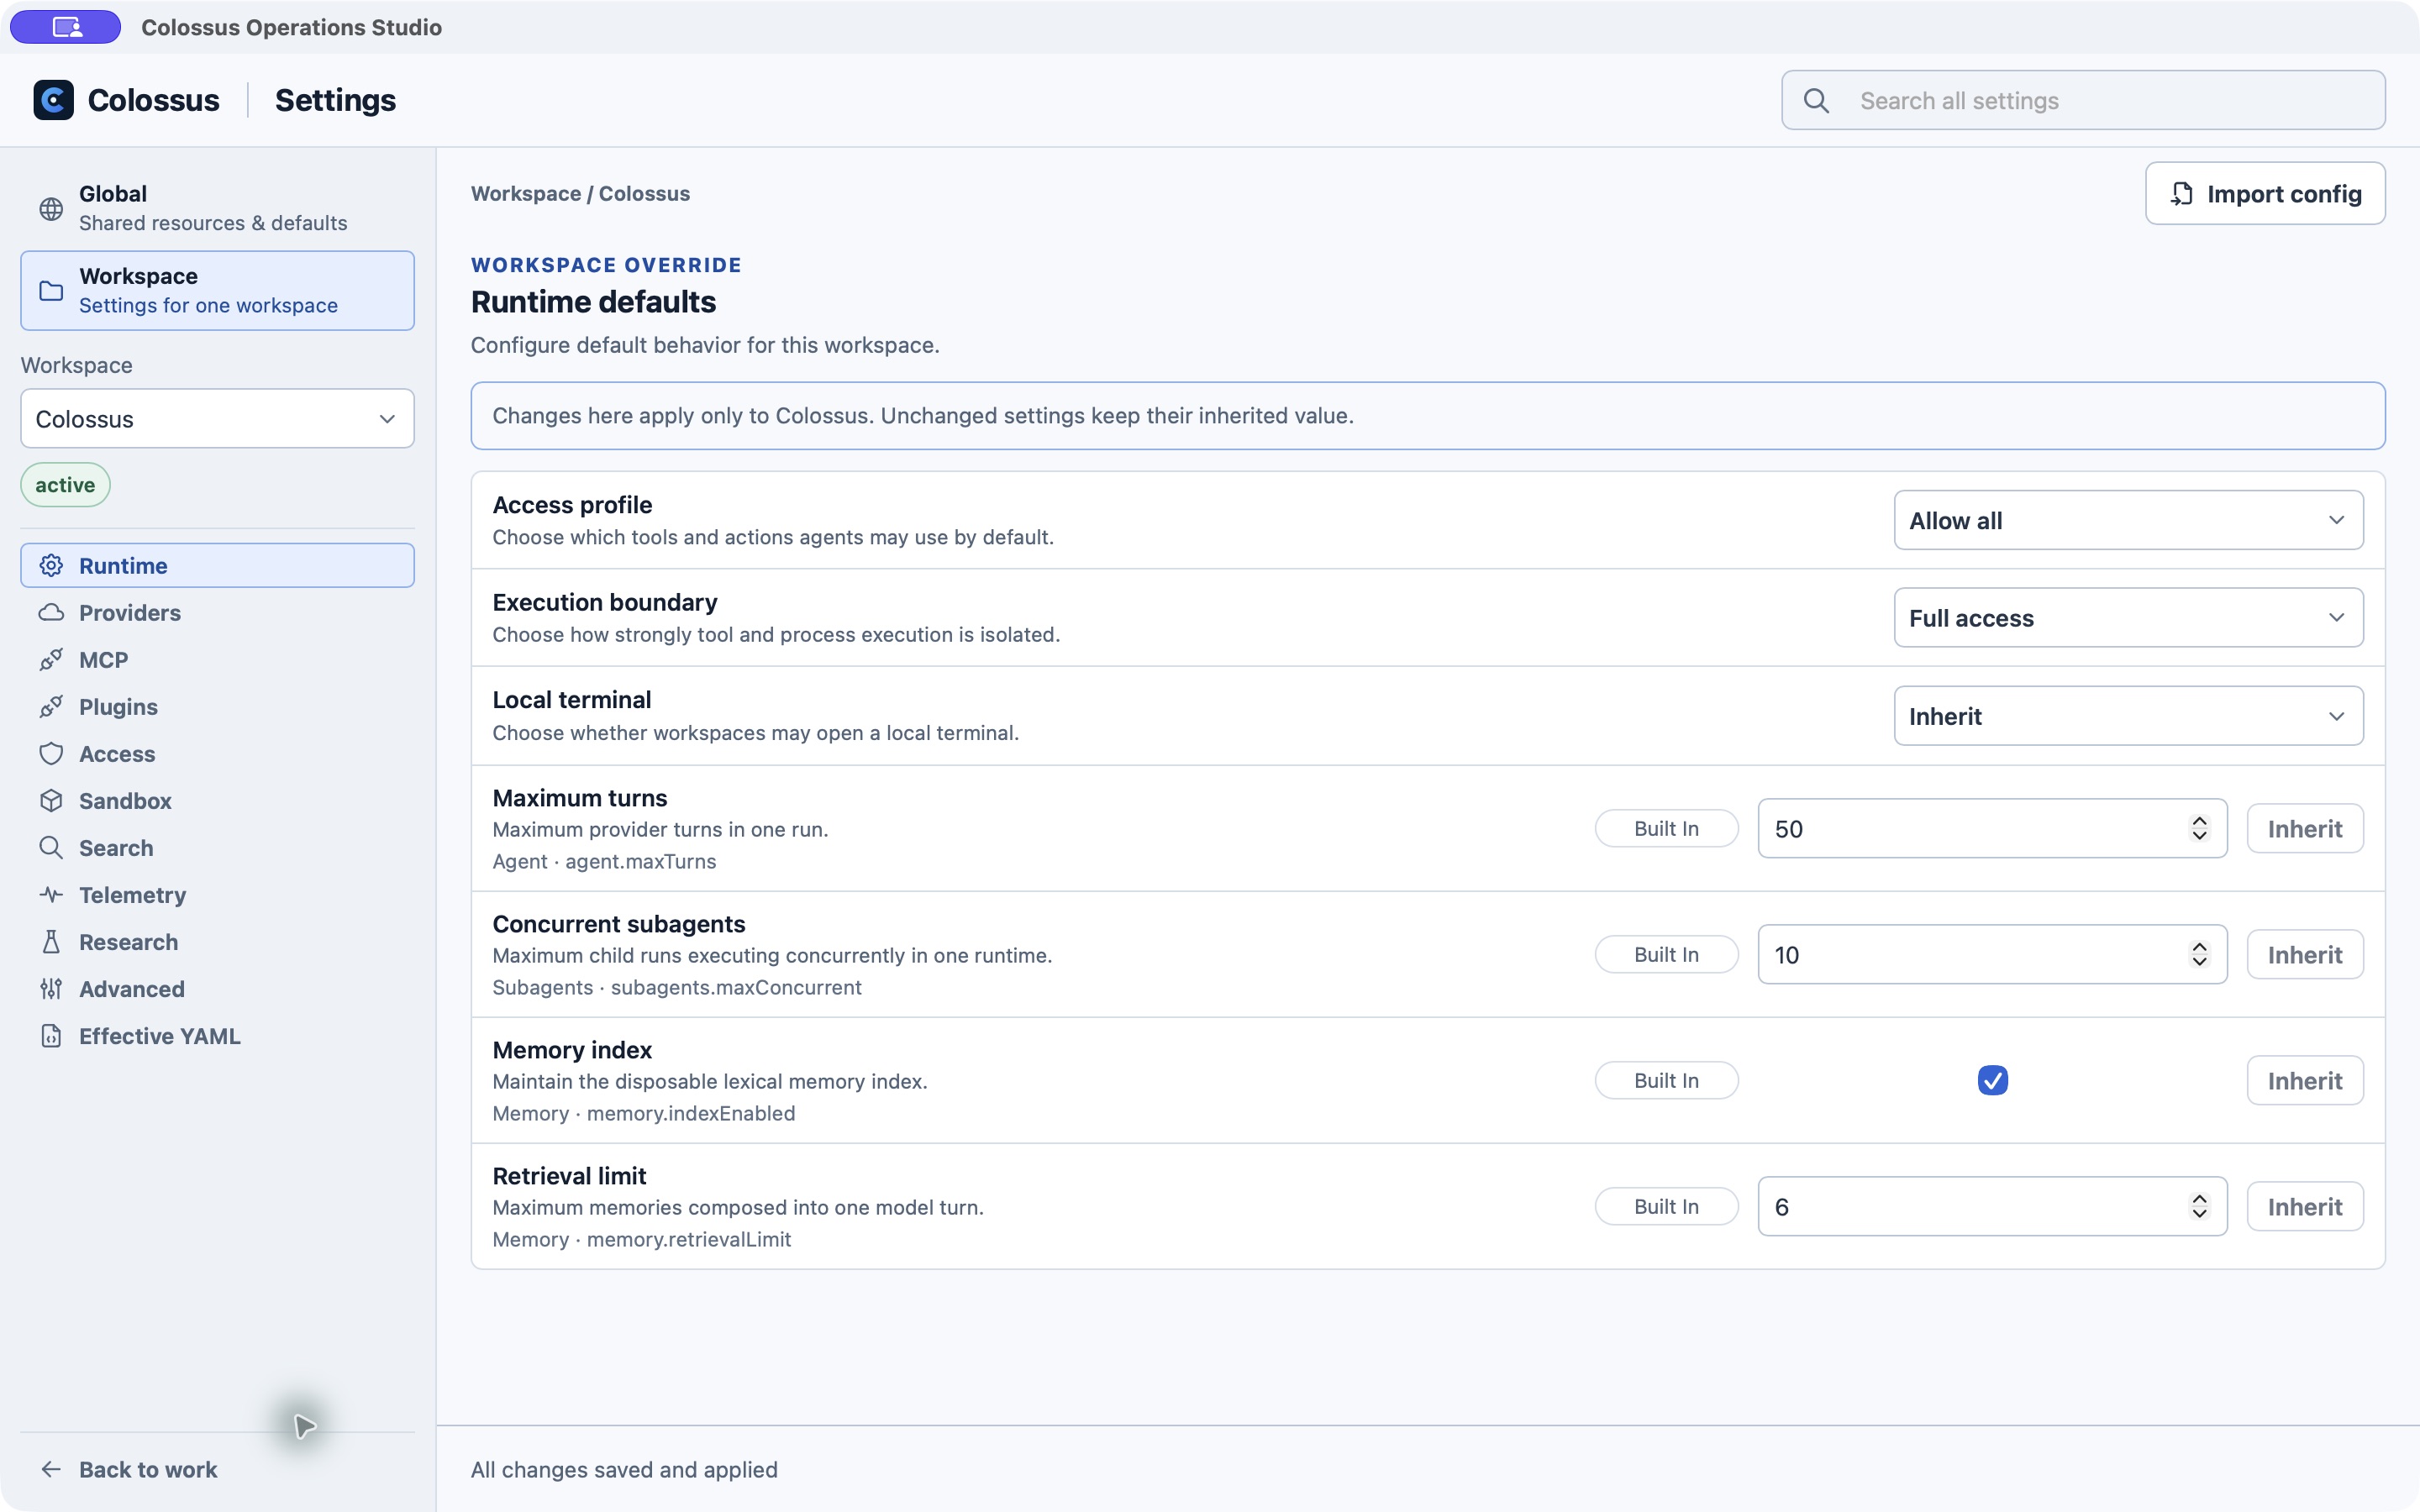Open the Providers settings section
The image size is (2420, 1512).
click(217, 613)
